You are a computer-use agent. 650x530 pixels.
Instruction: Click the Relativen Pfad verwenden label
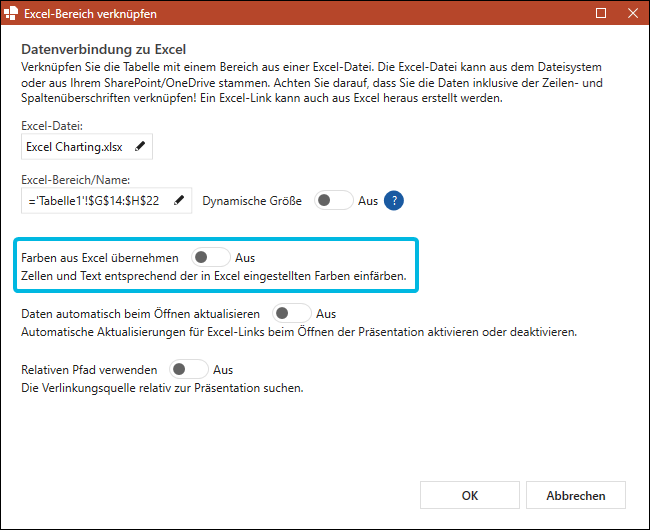89,370
